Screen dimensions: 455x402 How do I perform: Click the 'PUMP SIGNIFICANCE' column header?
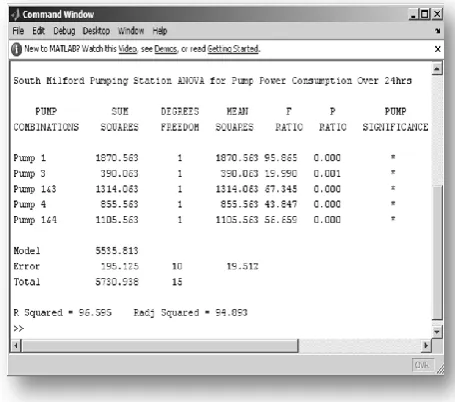click(x=395, y=119)
